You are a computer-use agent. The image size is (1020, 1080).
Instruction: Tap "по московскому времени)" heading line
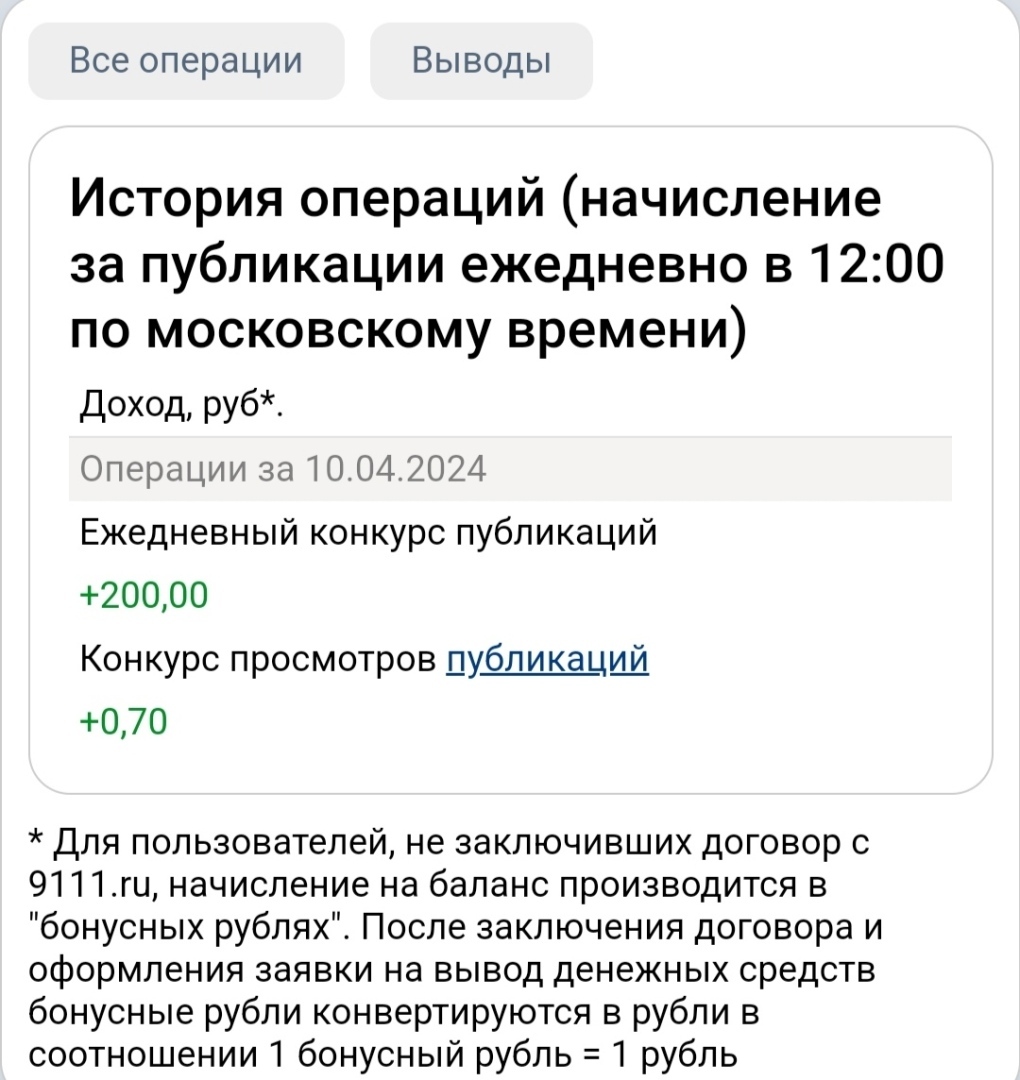(x=408, y=329)
